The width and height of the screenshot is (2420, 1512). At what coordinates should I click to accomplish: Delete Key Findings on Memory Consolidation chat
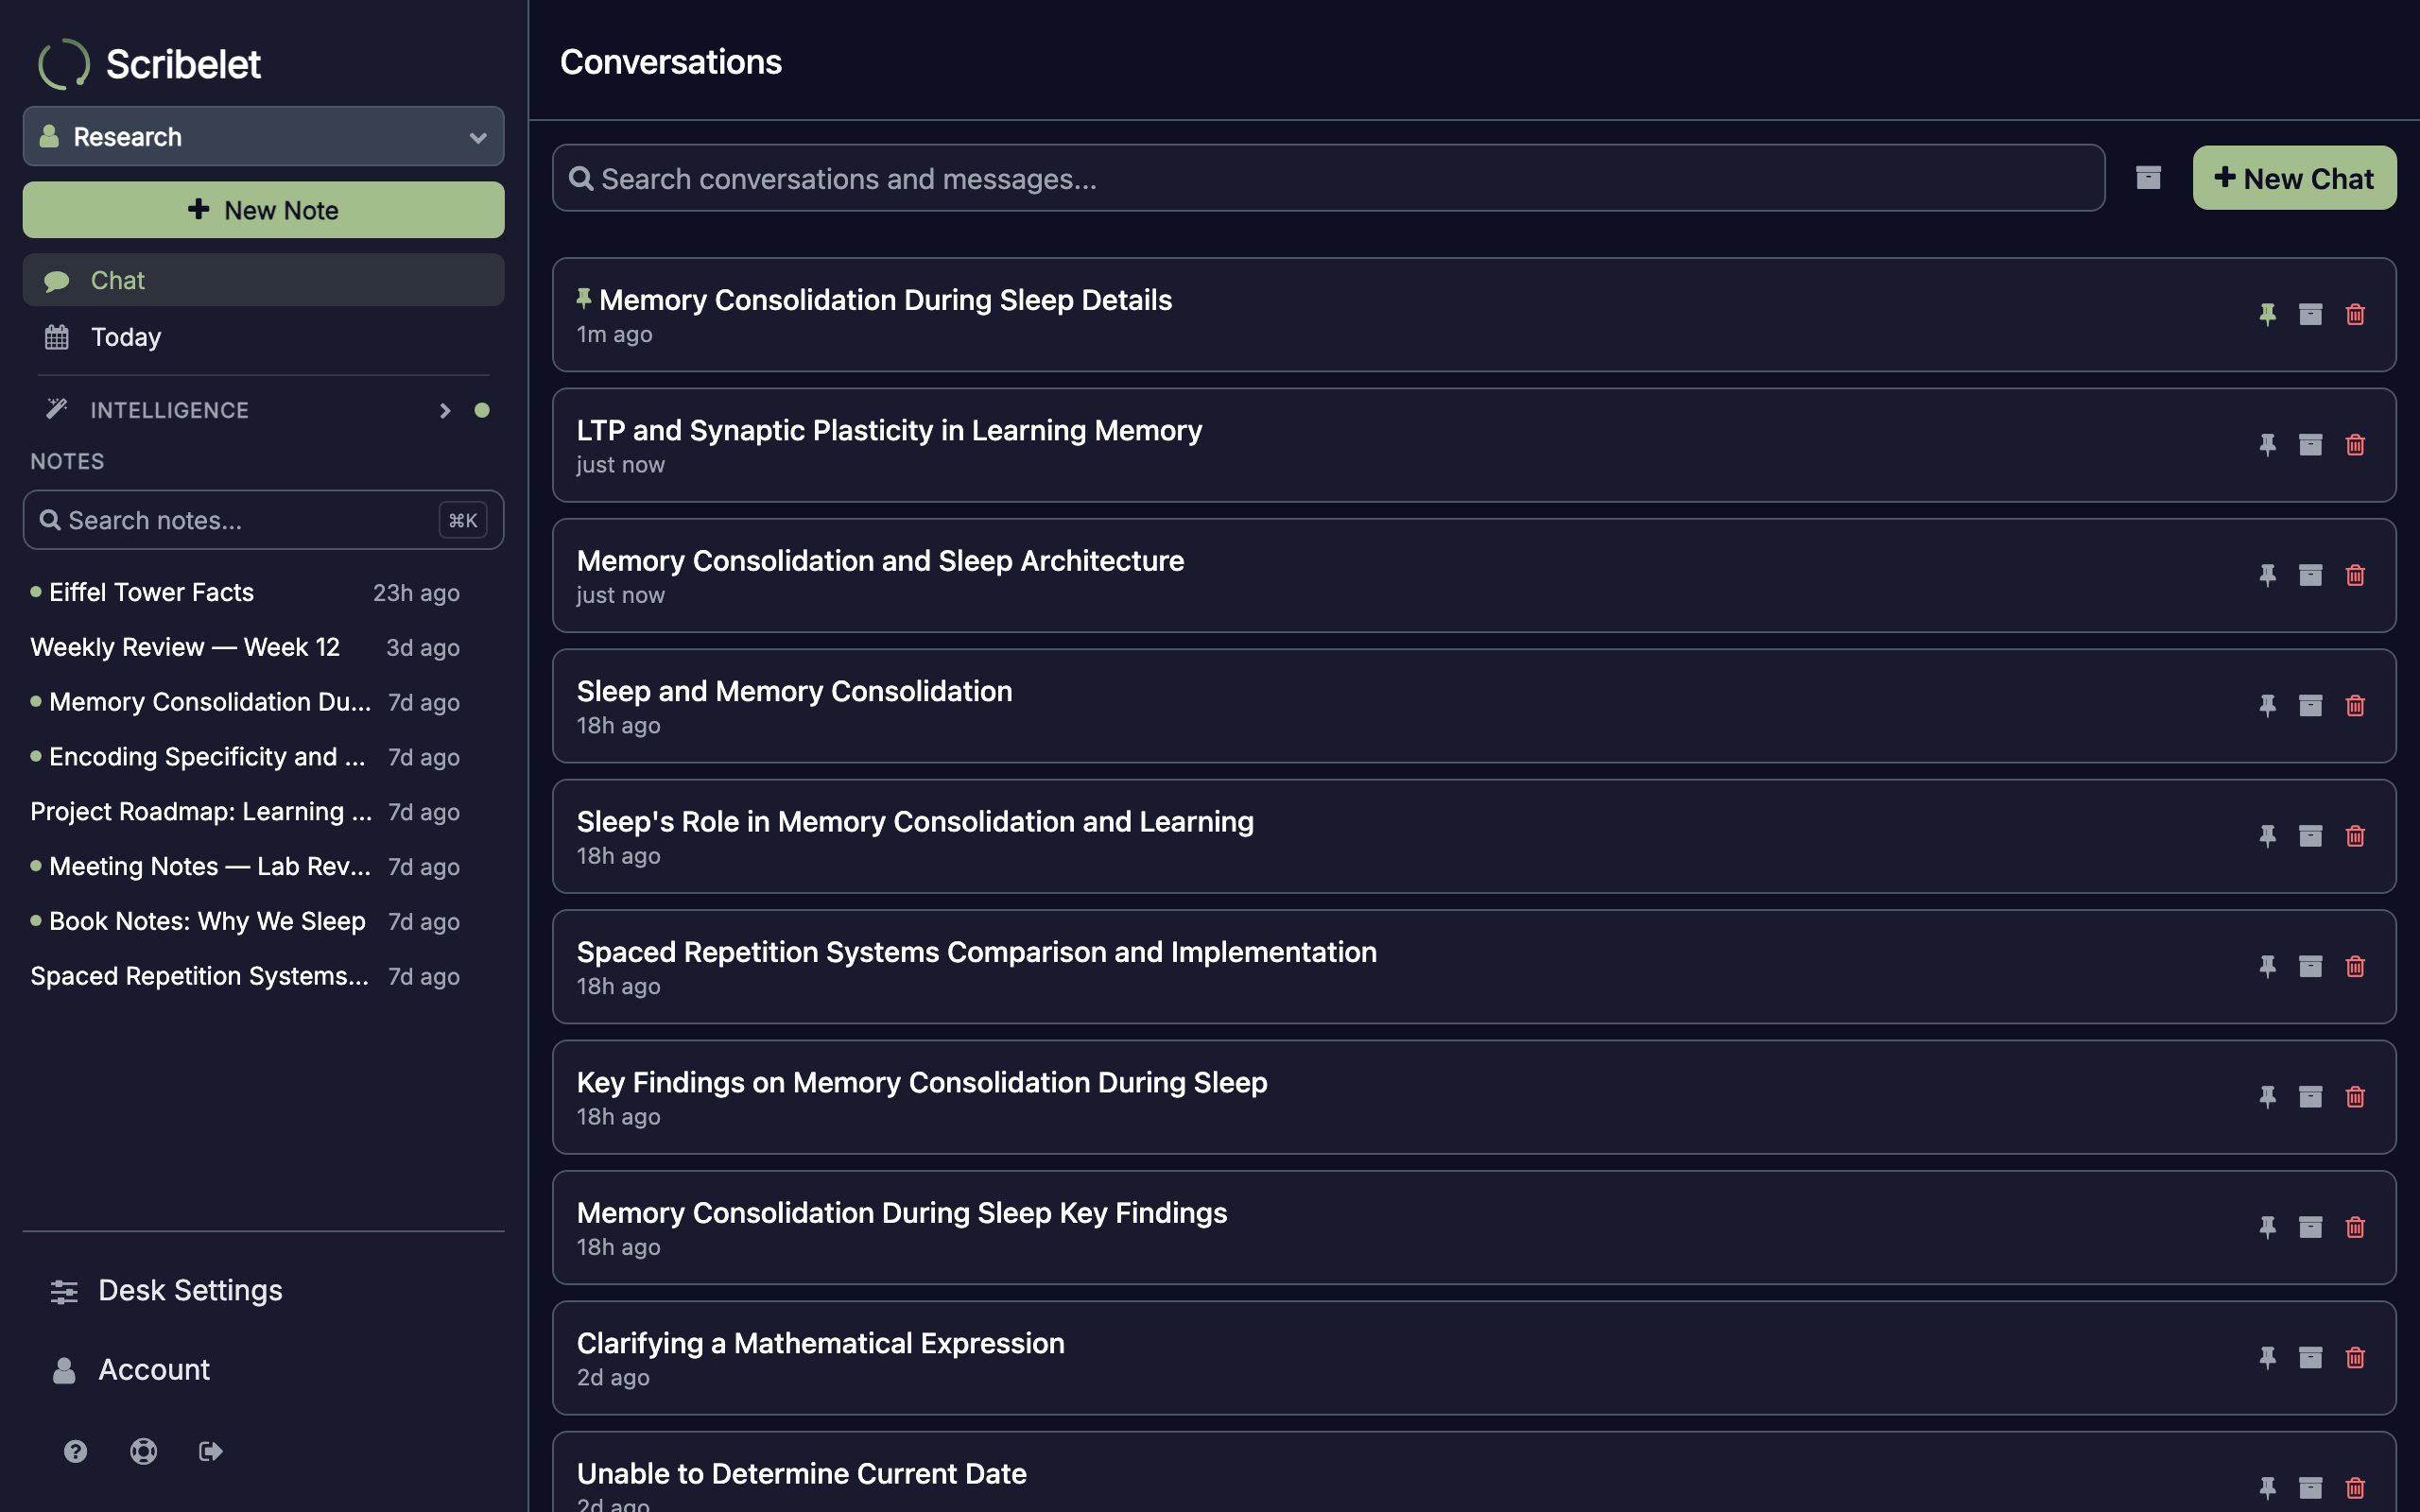pyautogui.click(x=2355, y=1097)
